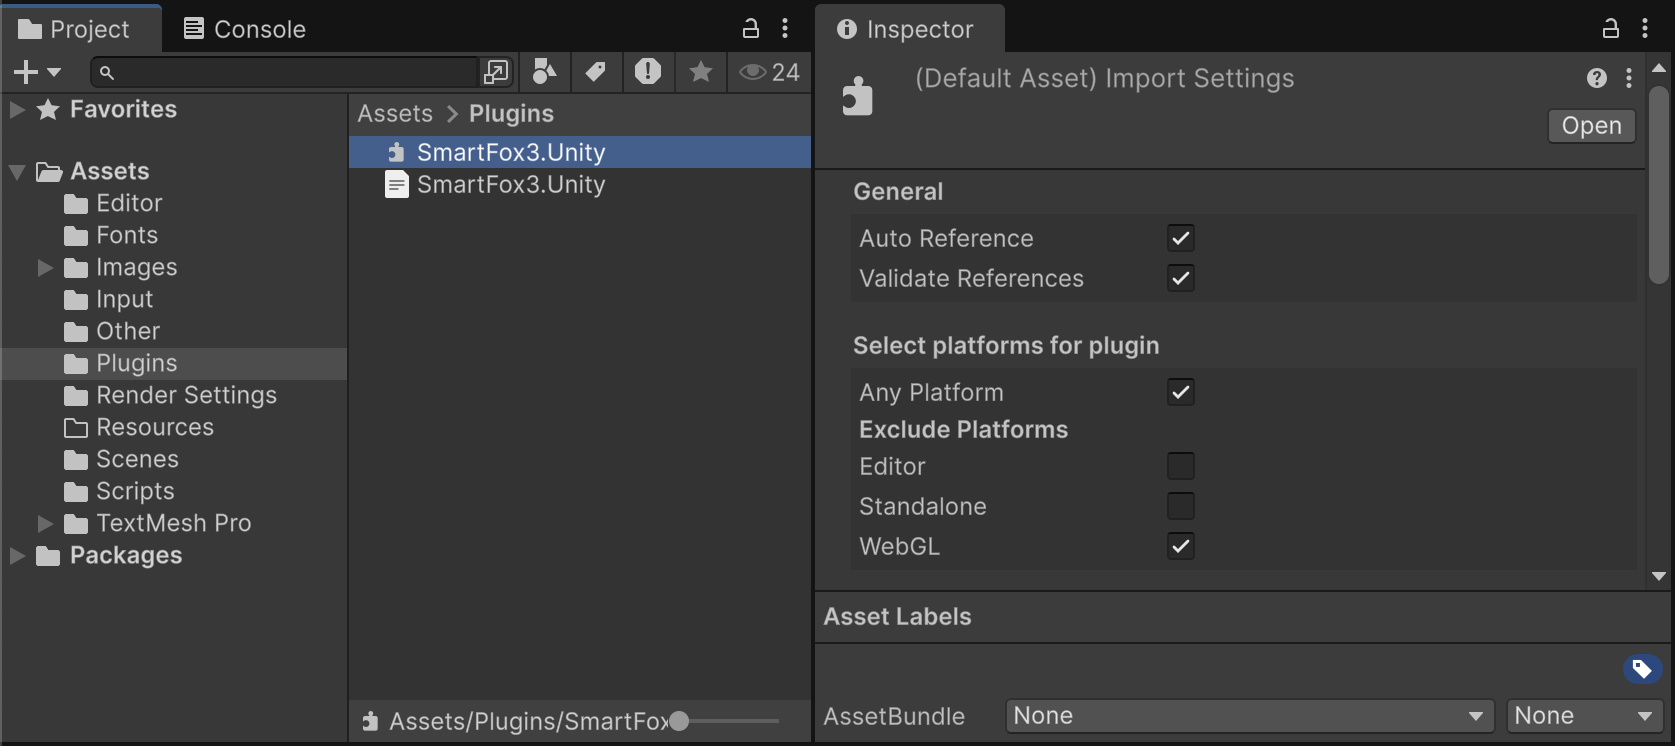Select the SmartFox3.Unity plugin DLL asset

tap(580, 152)
